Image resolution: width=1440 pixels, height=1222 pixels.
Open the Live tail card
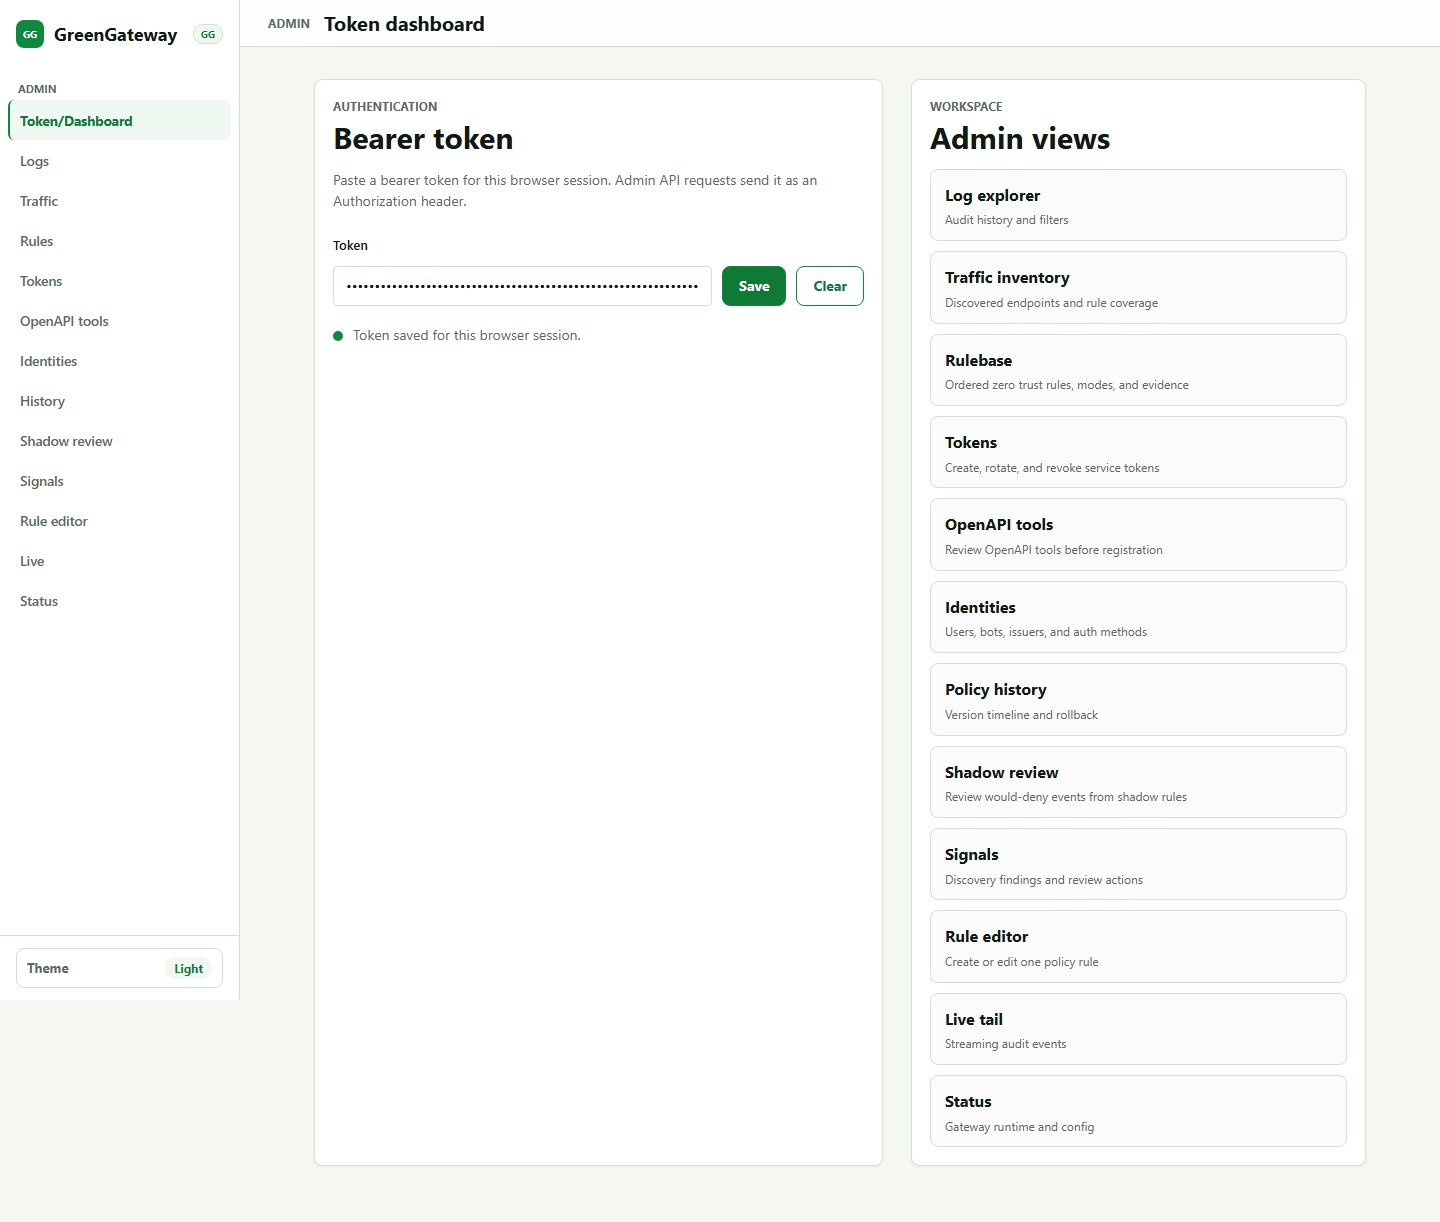click(x=1138, y=1029)
